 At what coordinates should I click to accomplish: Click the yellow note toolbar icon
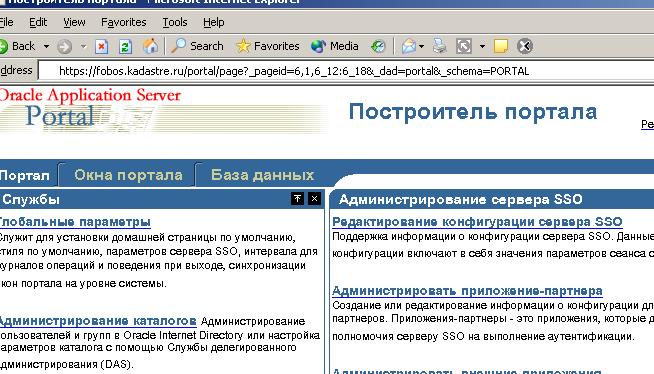coord(501,46)
